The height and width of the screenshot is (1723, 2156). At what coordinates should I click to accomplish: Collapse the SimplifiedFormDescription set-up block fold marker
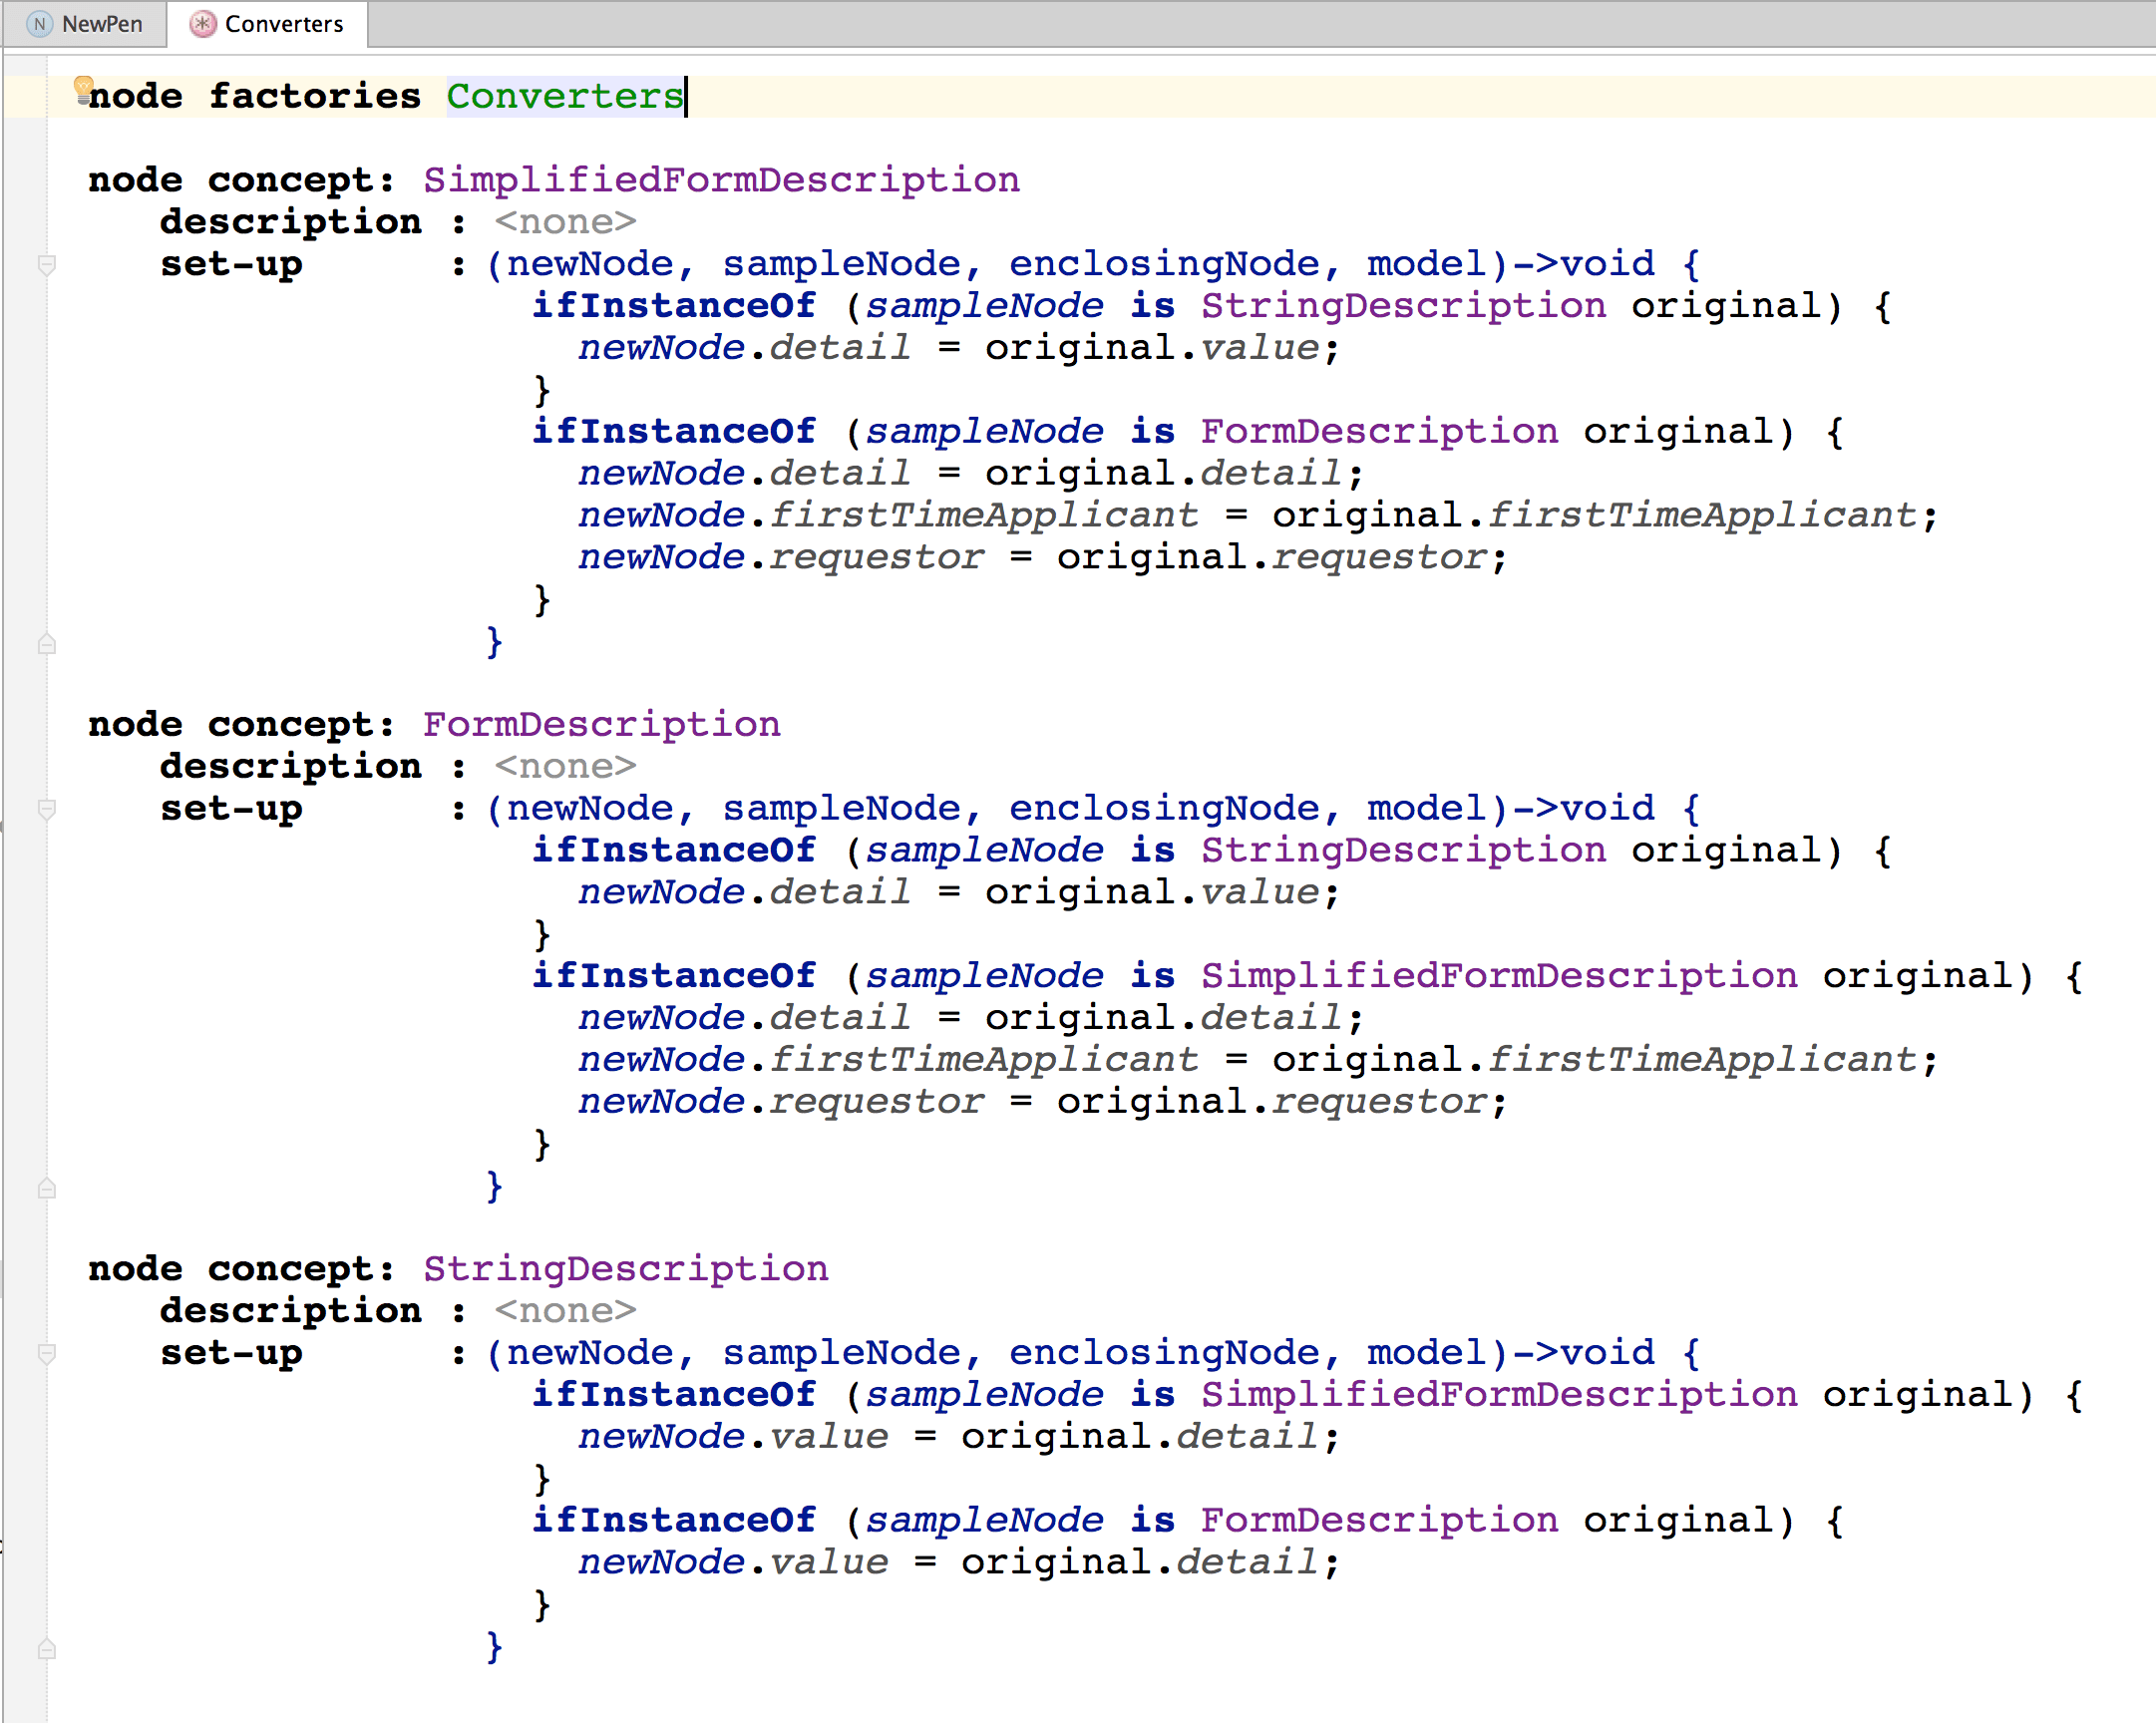tap(46, 265)
